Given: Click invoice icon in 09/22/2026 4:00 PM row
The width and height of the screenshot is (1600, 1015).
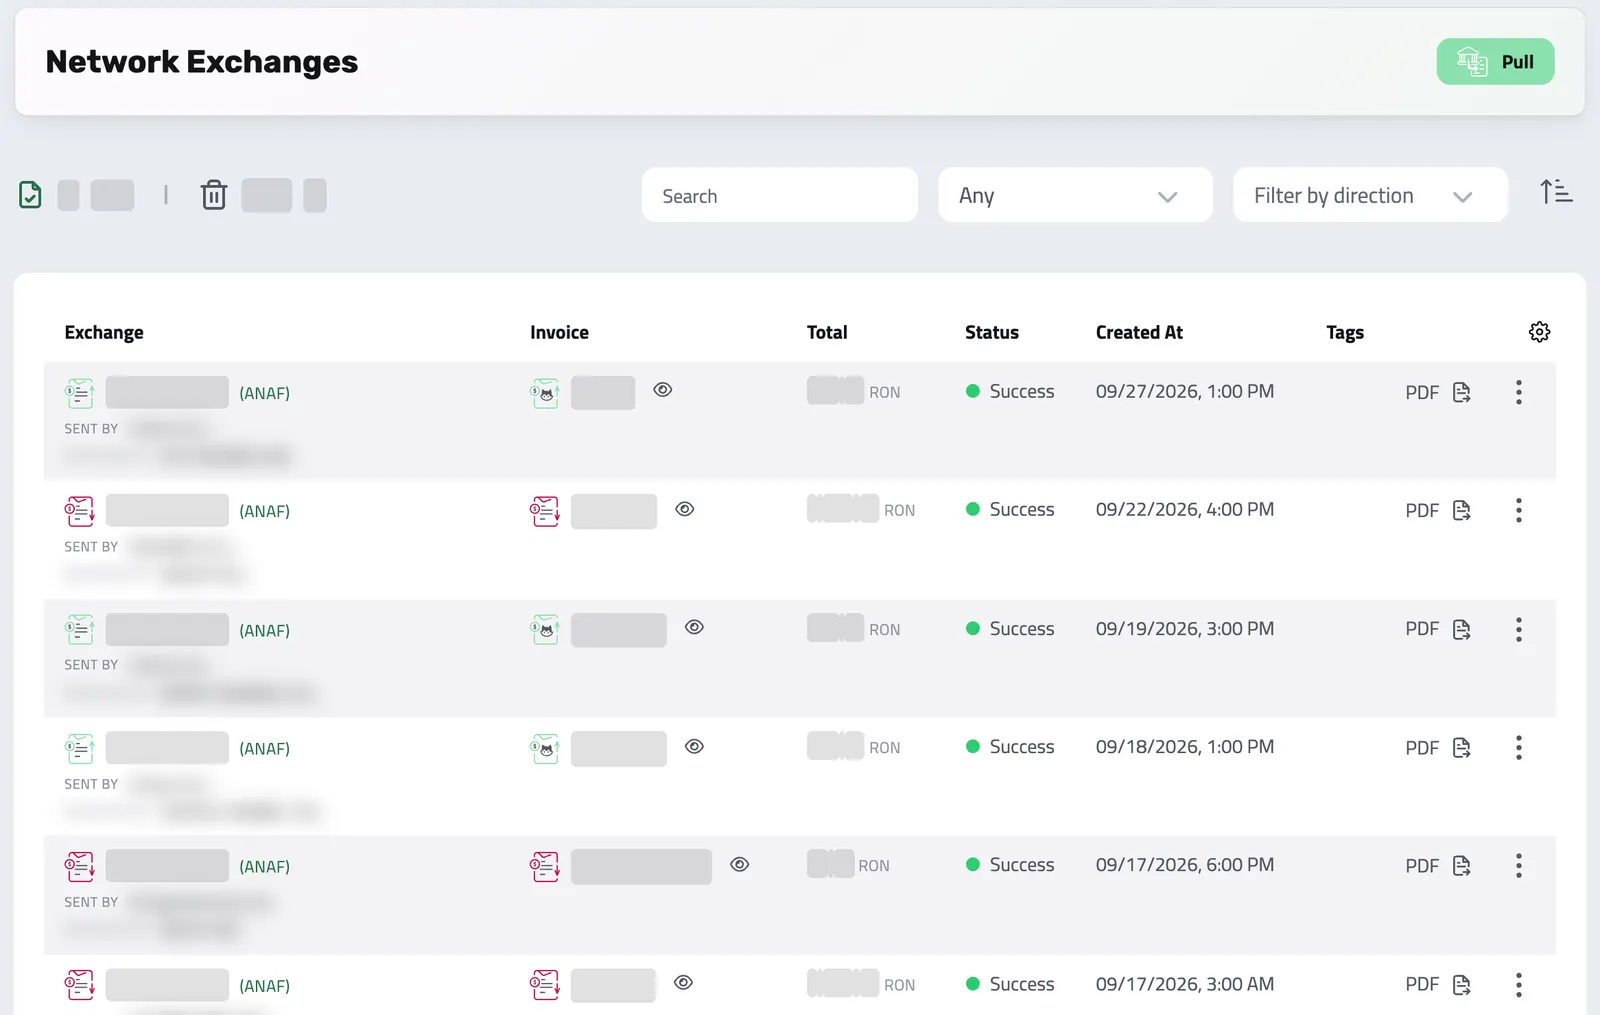Looking at the screenshot, I should pos(545,510).
